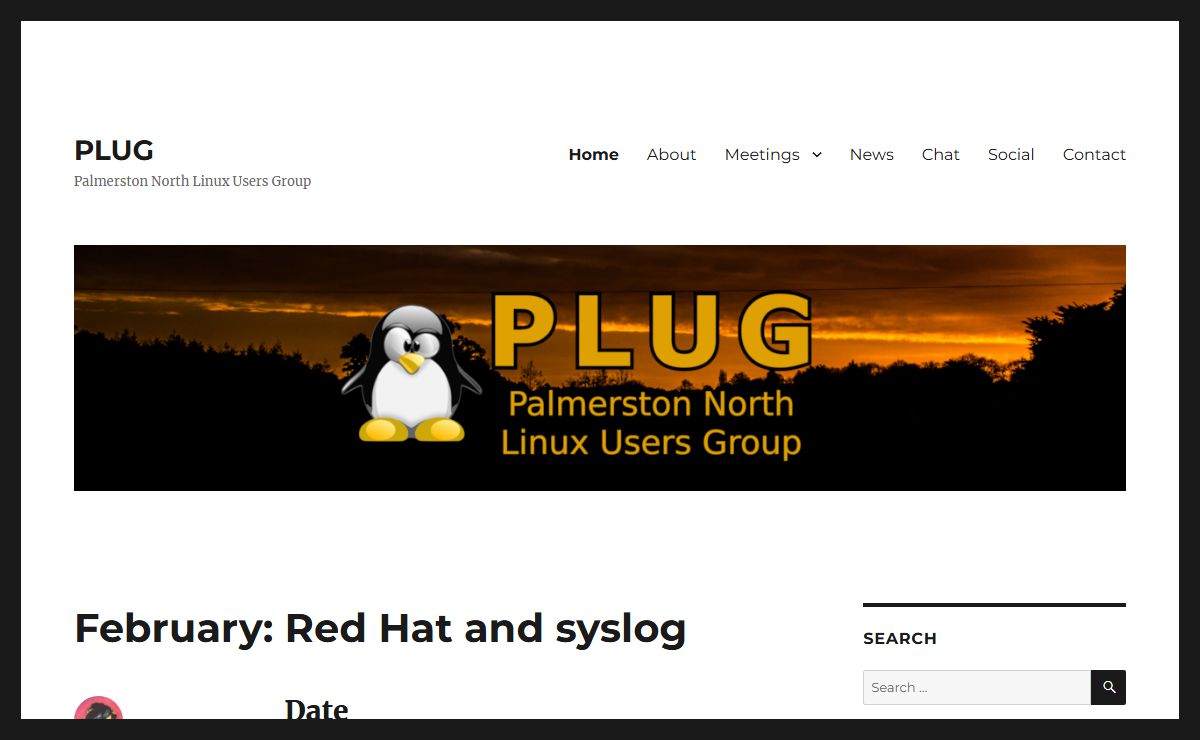The height and width of the screenshot is (740, 1200).
Task: Open the Meetings menu item
Action: click(762, 154)
